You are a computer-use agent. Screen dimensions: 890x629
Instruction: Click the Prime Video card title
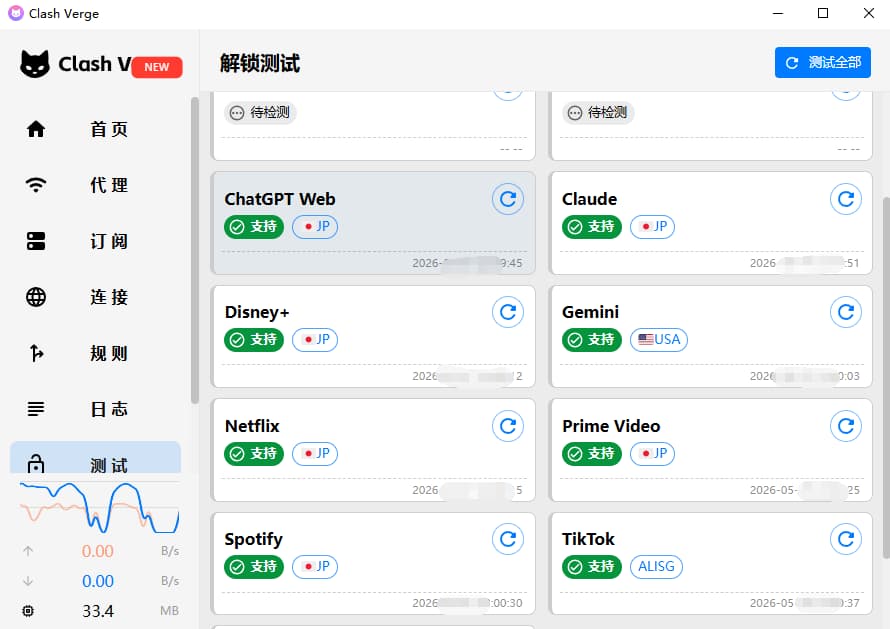(611, 426)
